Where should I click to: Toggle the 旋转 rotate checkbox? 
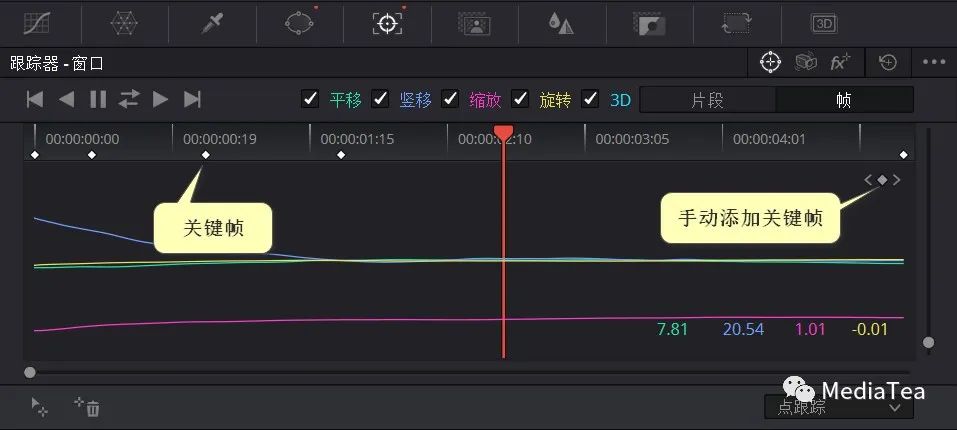point(520,99)
